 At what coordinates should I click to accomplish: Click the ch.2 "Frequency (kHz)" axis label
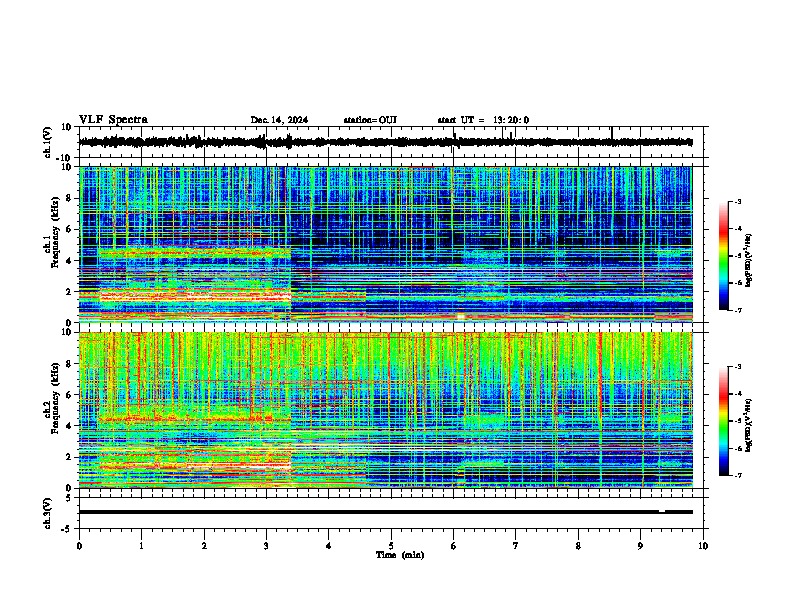click(55, 398)
